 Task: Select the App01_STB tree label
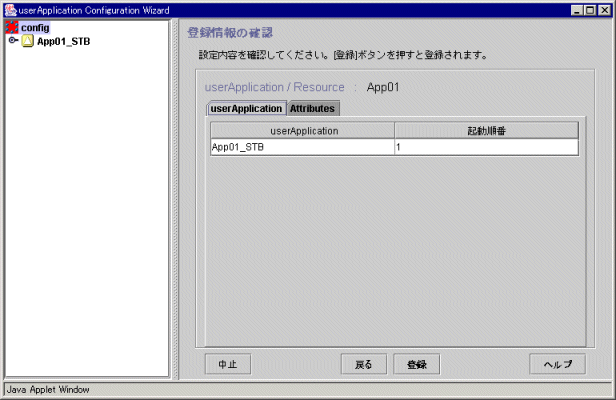point(63,41)
